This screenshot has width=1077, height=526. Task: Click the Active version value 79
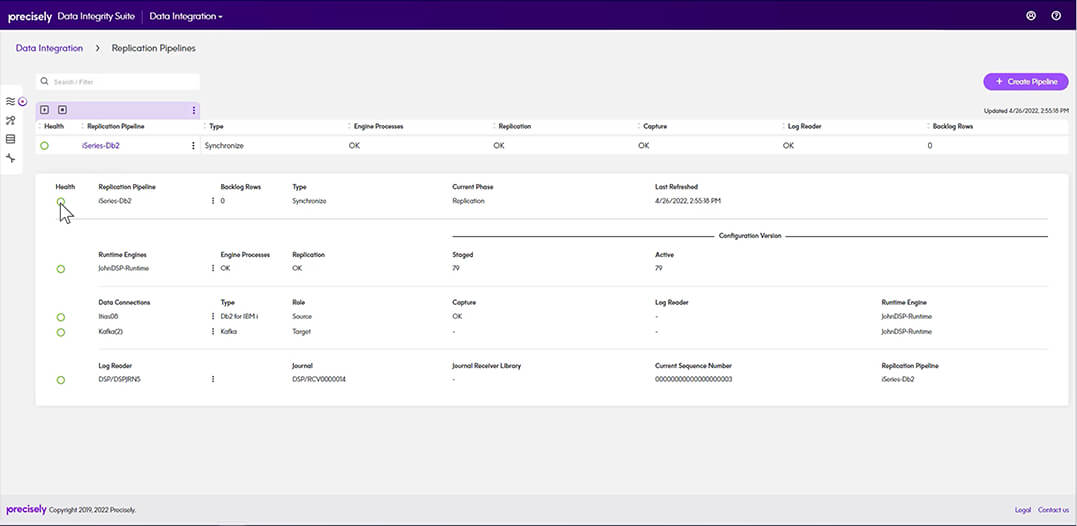[659, 268]
